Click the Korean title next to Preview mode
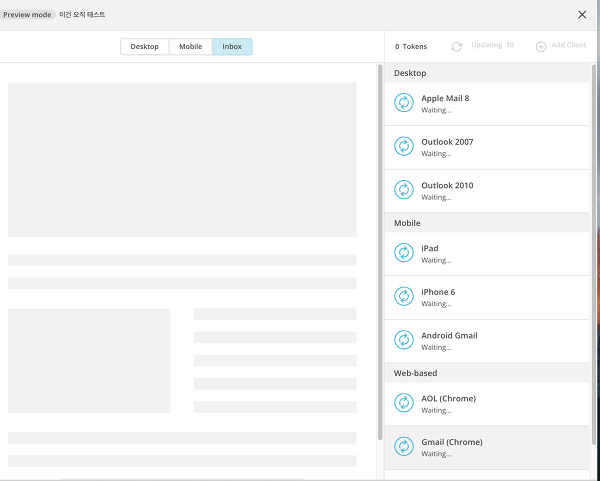The width and height of the screenshot is (600, 481). pyautogui.click(x=82, y=15)
